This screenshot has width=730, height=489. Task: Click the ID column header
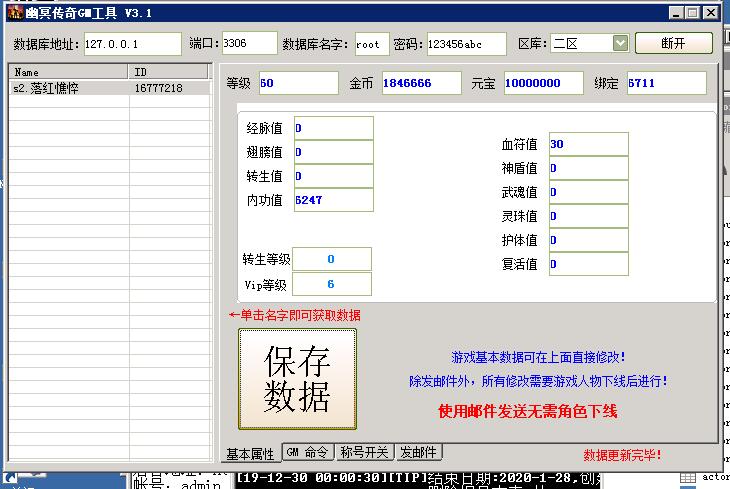[170, 72]
